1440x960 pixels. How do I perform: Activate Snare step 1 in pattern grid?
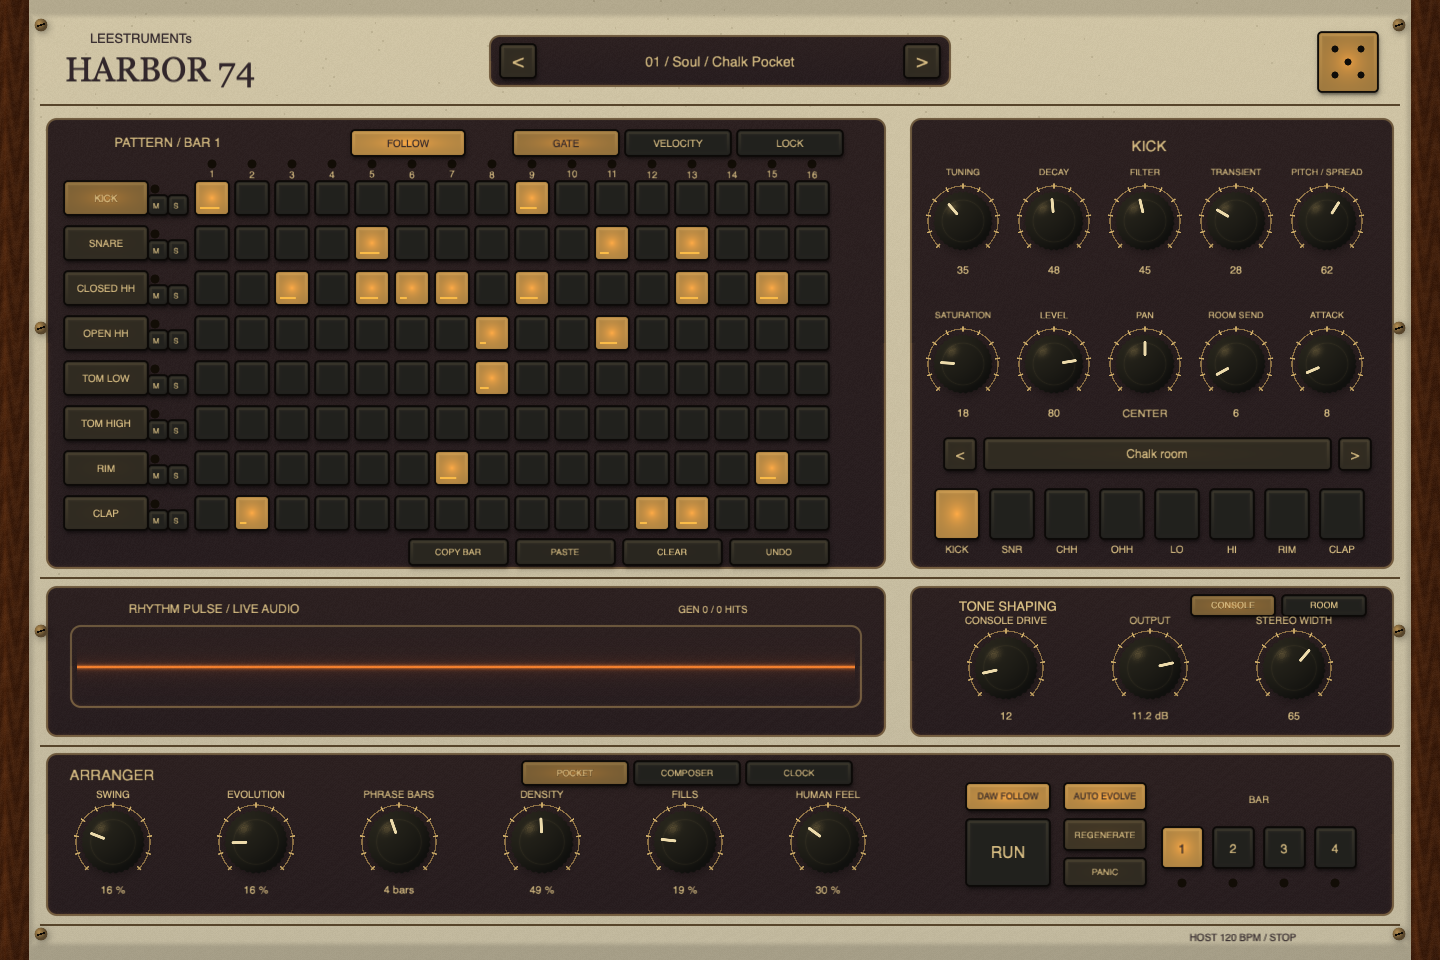[212, 243]
